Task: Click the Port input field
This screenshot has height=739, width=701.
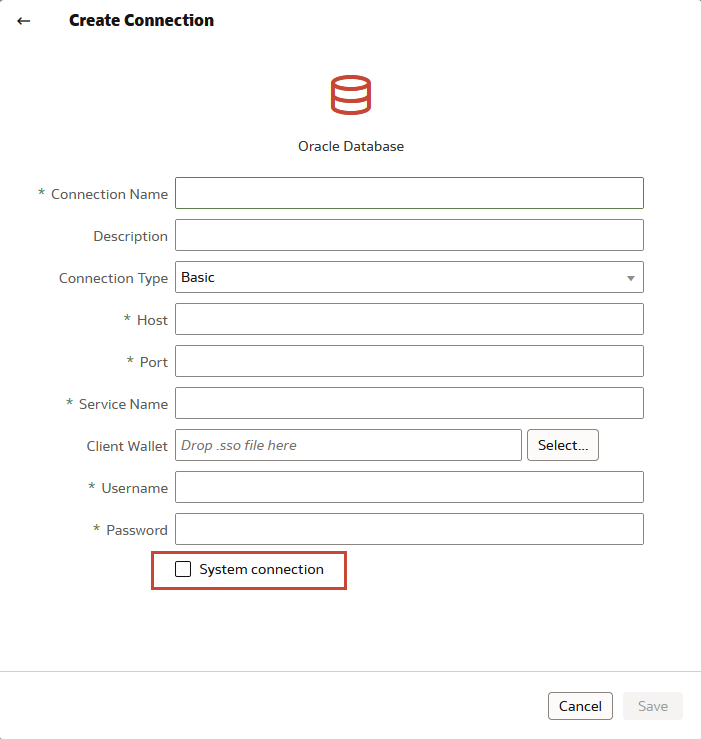Action: [409, 361]
